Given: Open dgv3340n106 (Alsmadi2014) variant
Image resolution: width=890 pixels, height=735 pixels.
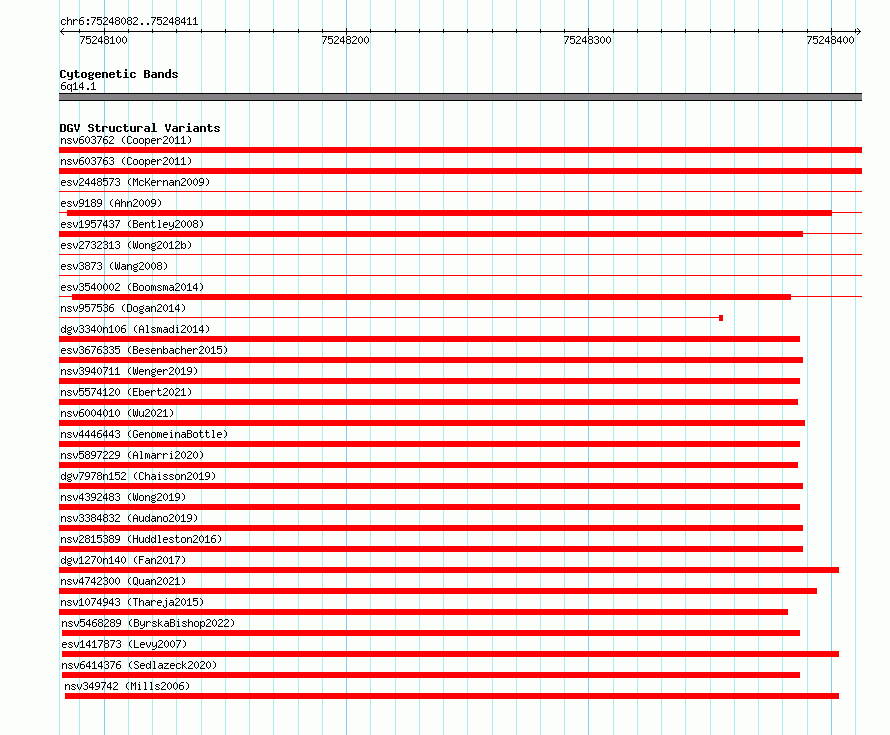Looking at the screenshot, I should [x=135, y=329].
